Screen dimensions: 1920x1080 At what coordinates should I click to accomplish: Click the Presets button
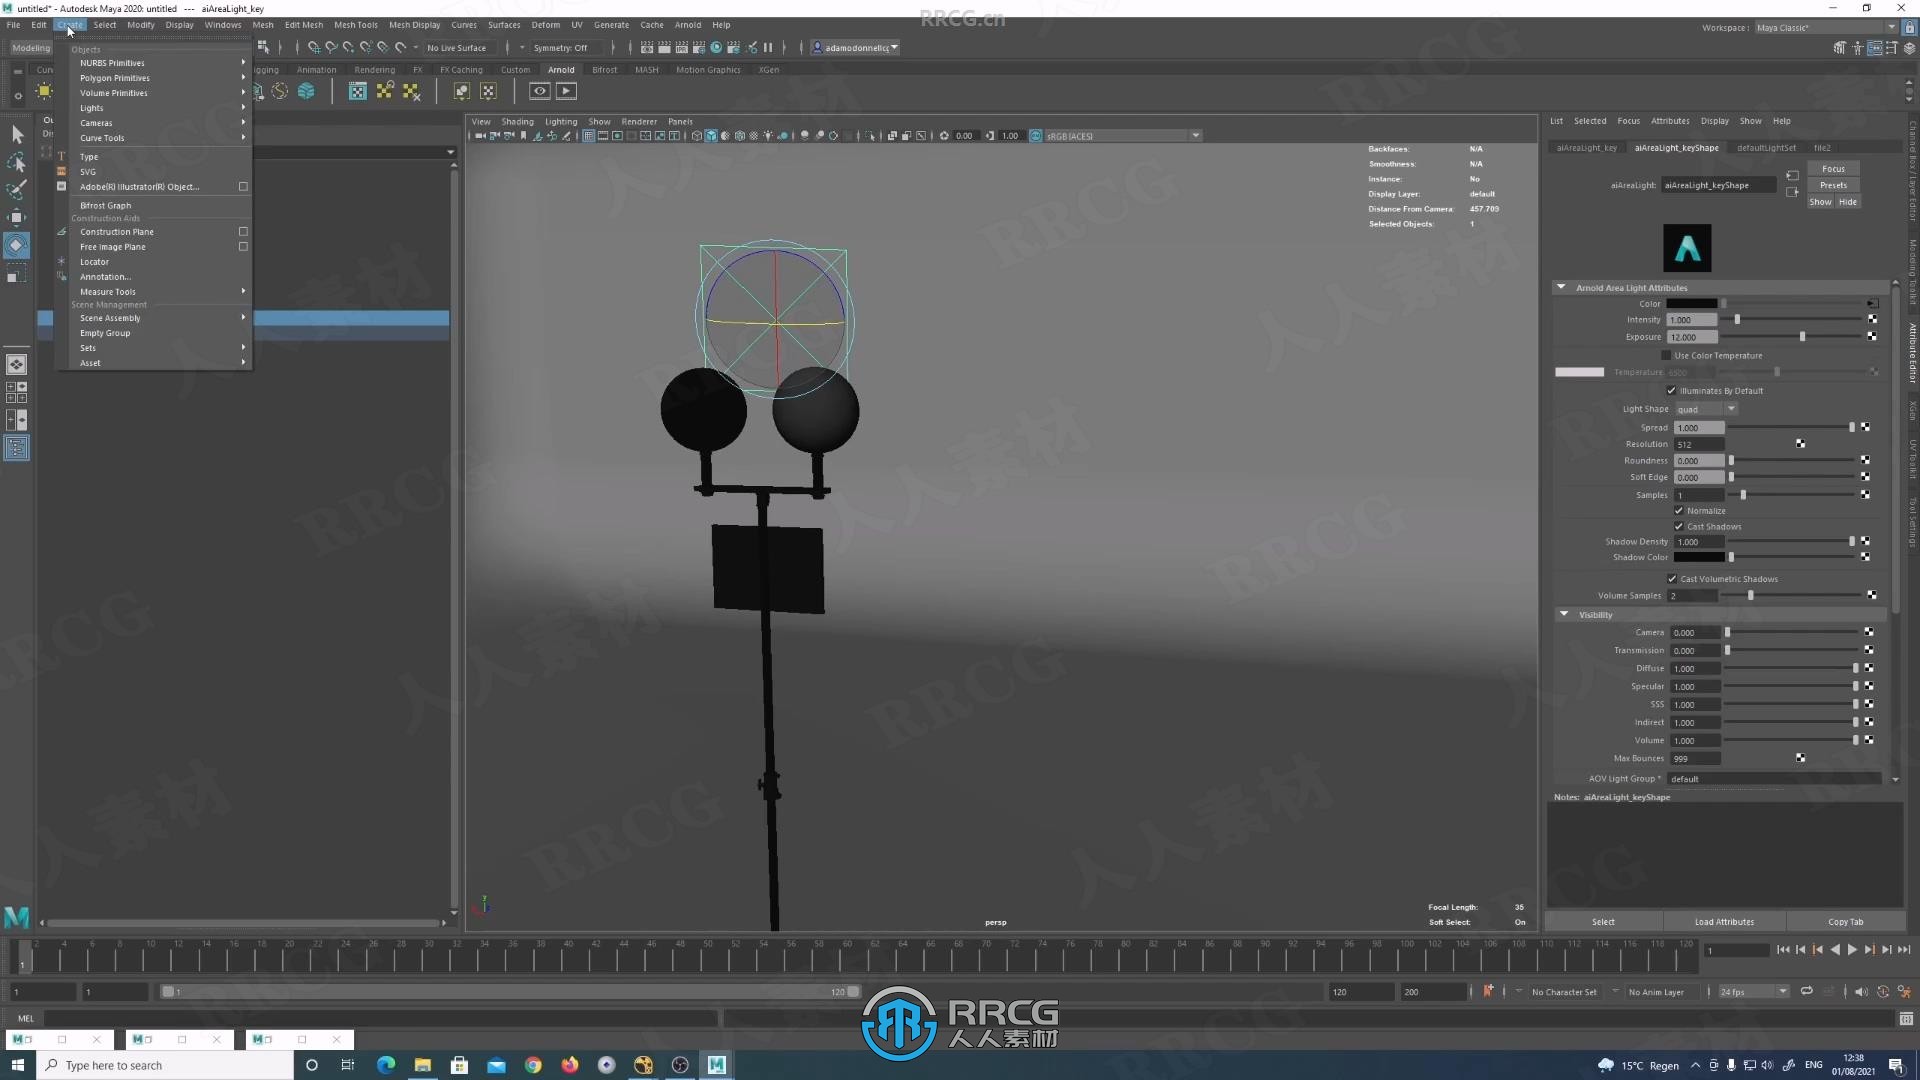tap(1833, 185)
